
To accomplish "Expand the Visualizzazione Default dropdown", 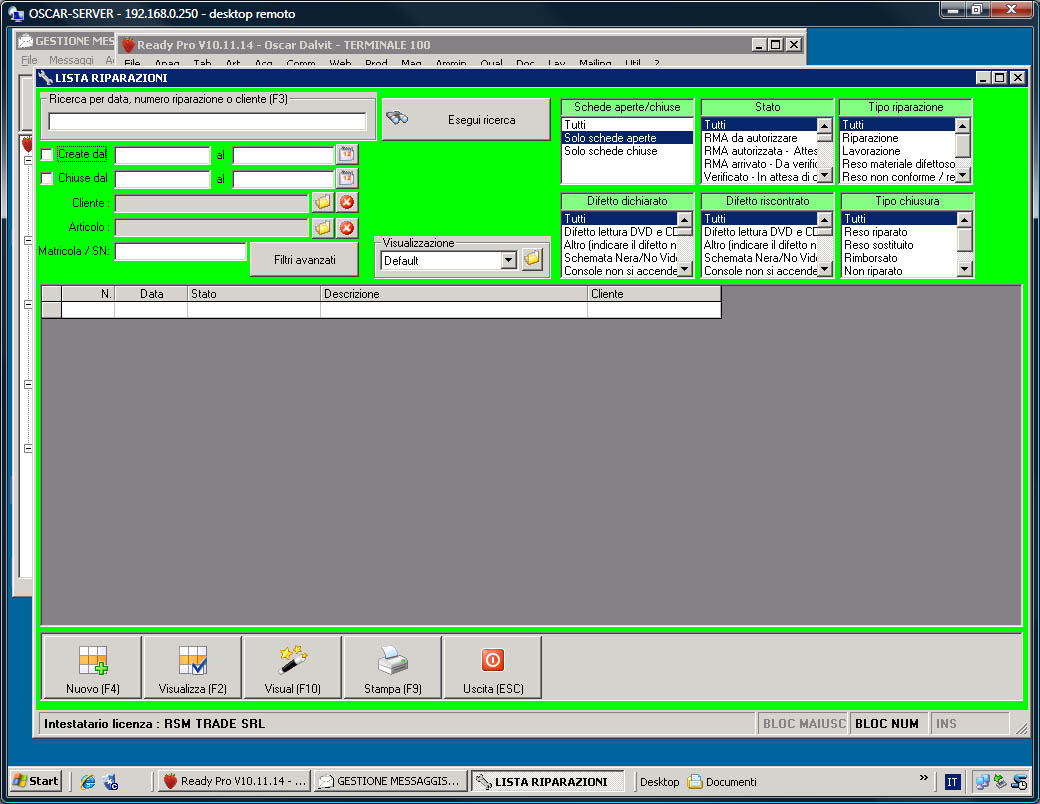I will click(x=508, y=260).
